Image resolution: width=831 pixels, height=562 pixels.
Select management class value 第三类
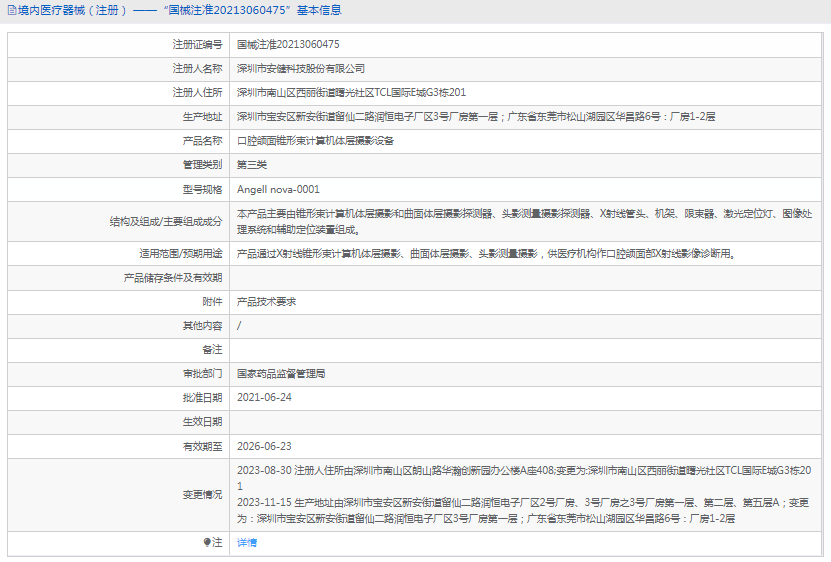[x=252, y=165]
